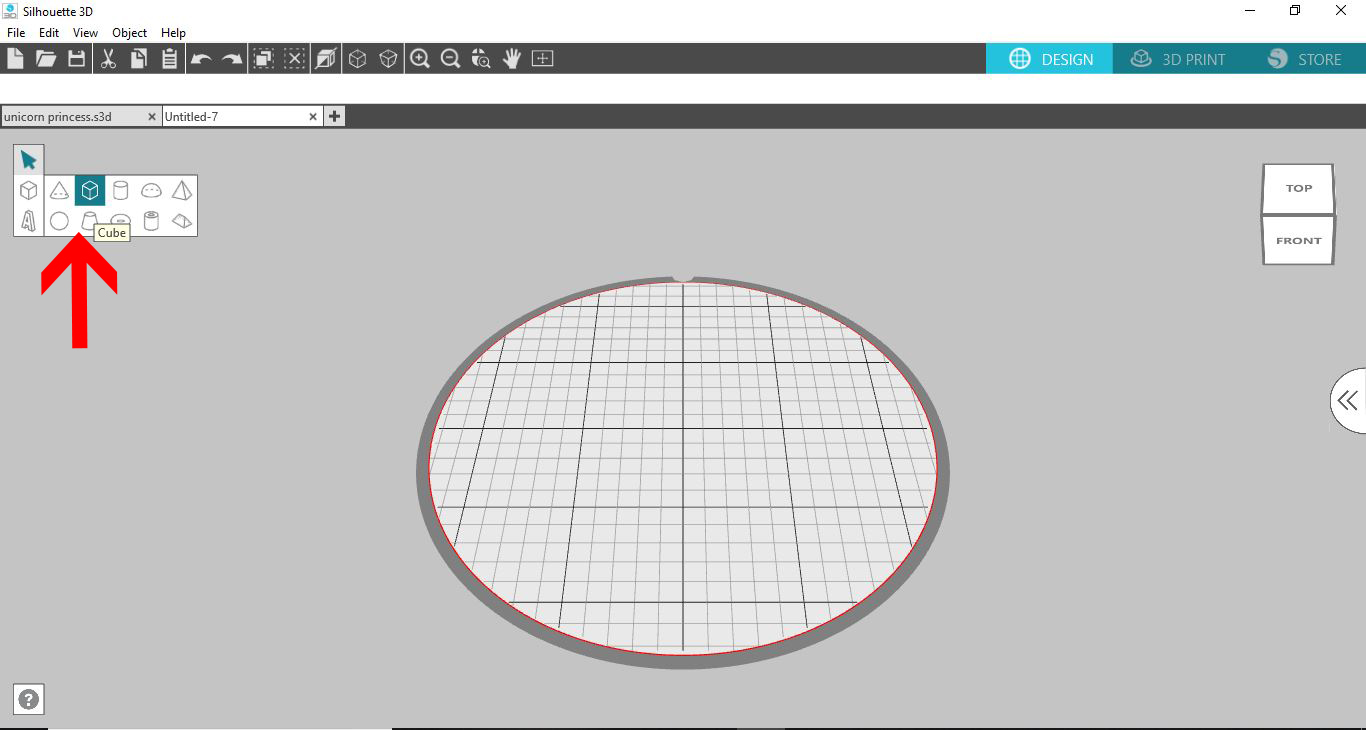
Task: Open the Help menu
Action: (x=173, y=33)
